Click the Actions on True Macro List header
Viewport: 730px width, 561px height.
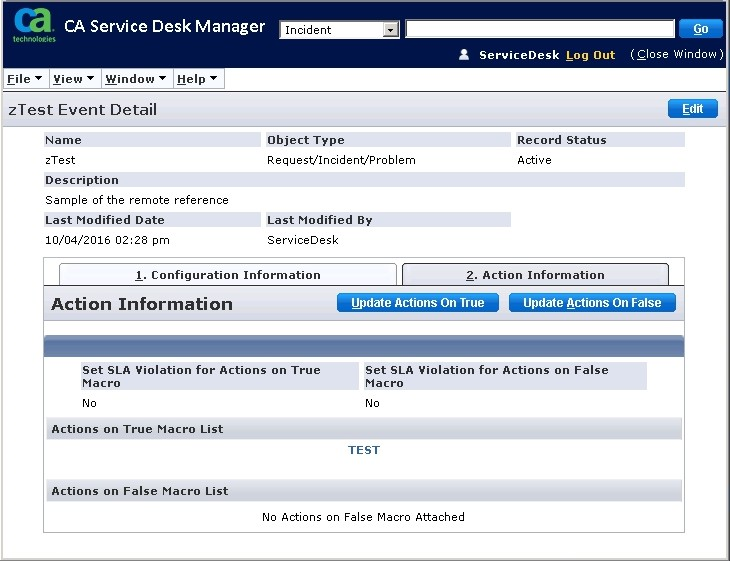(137, 429)
